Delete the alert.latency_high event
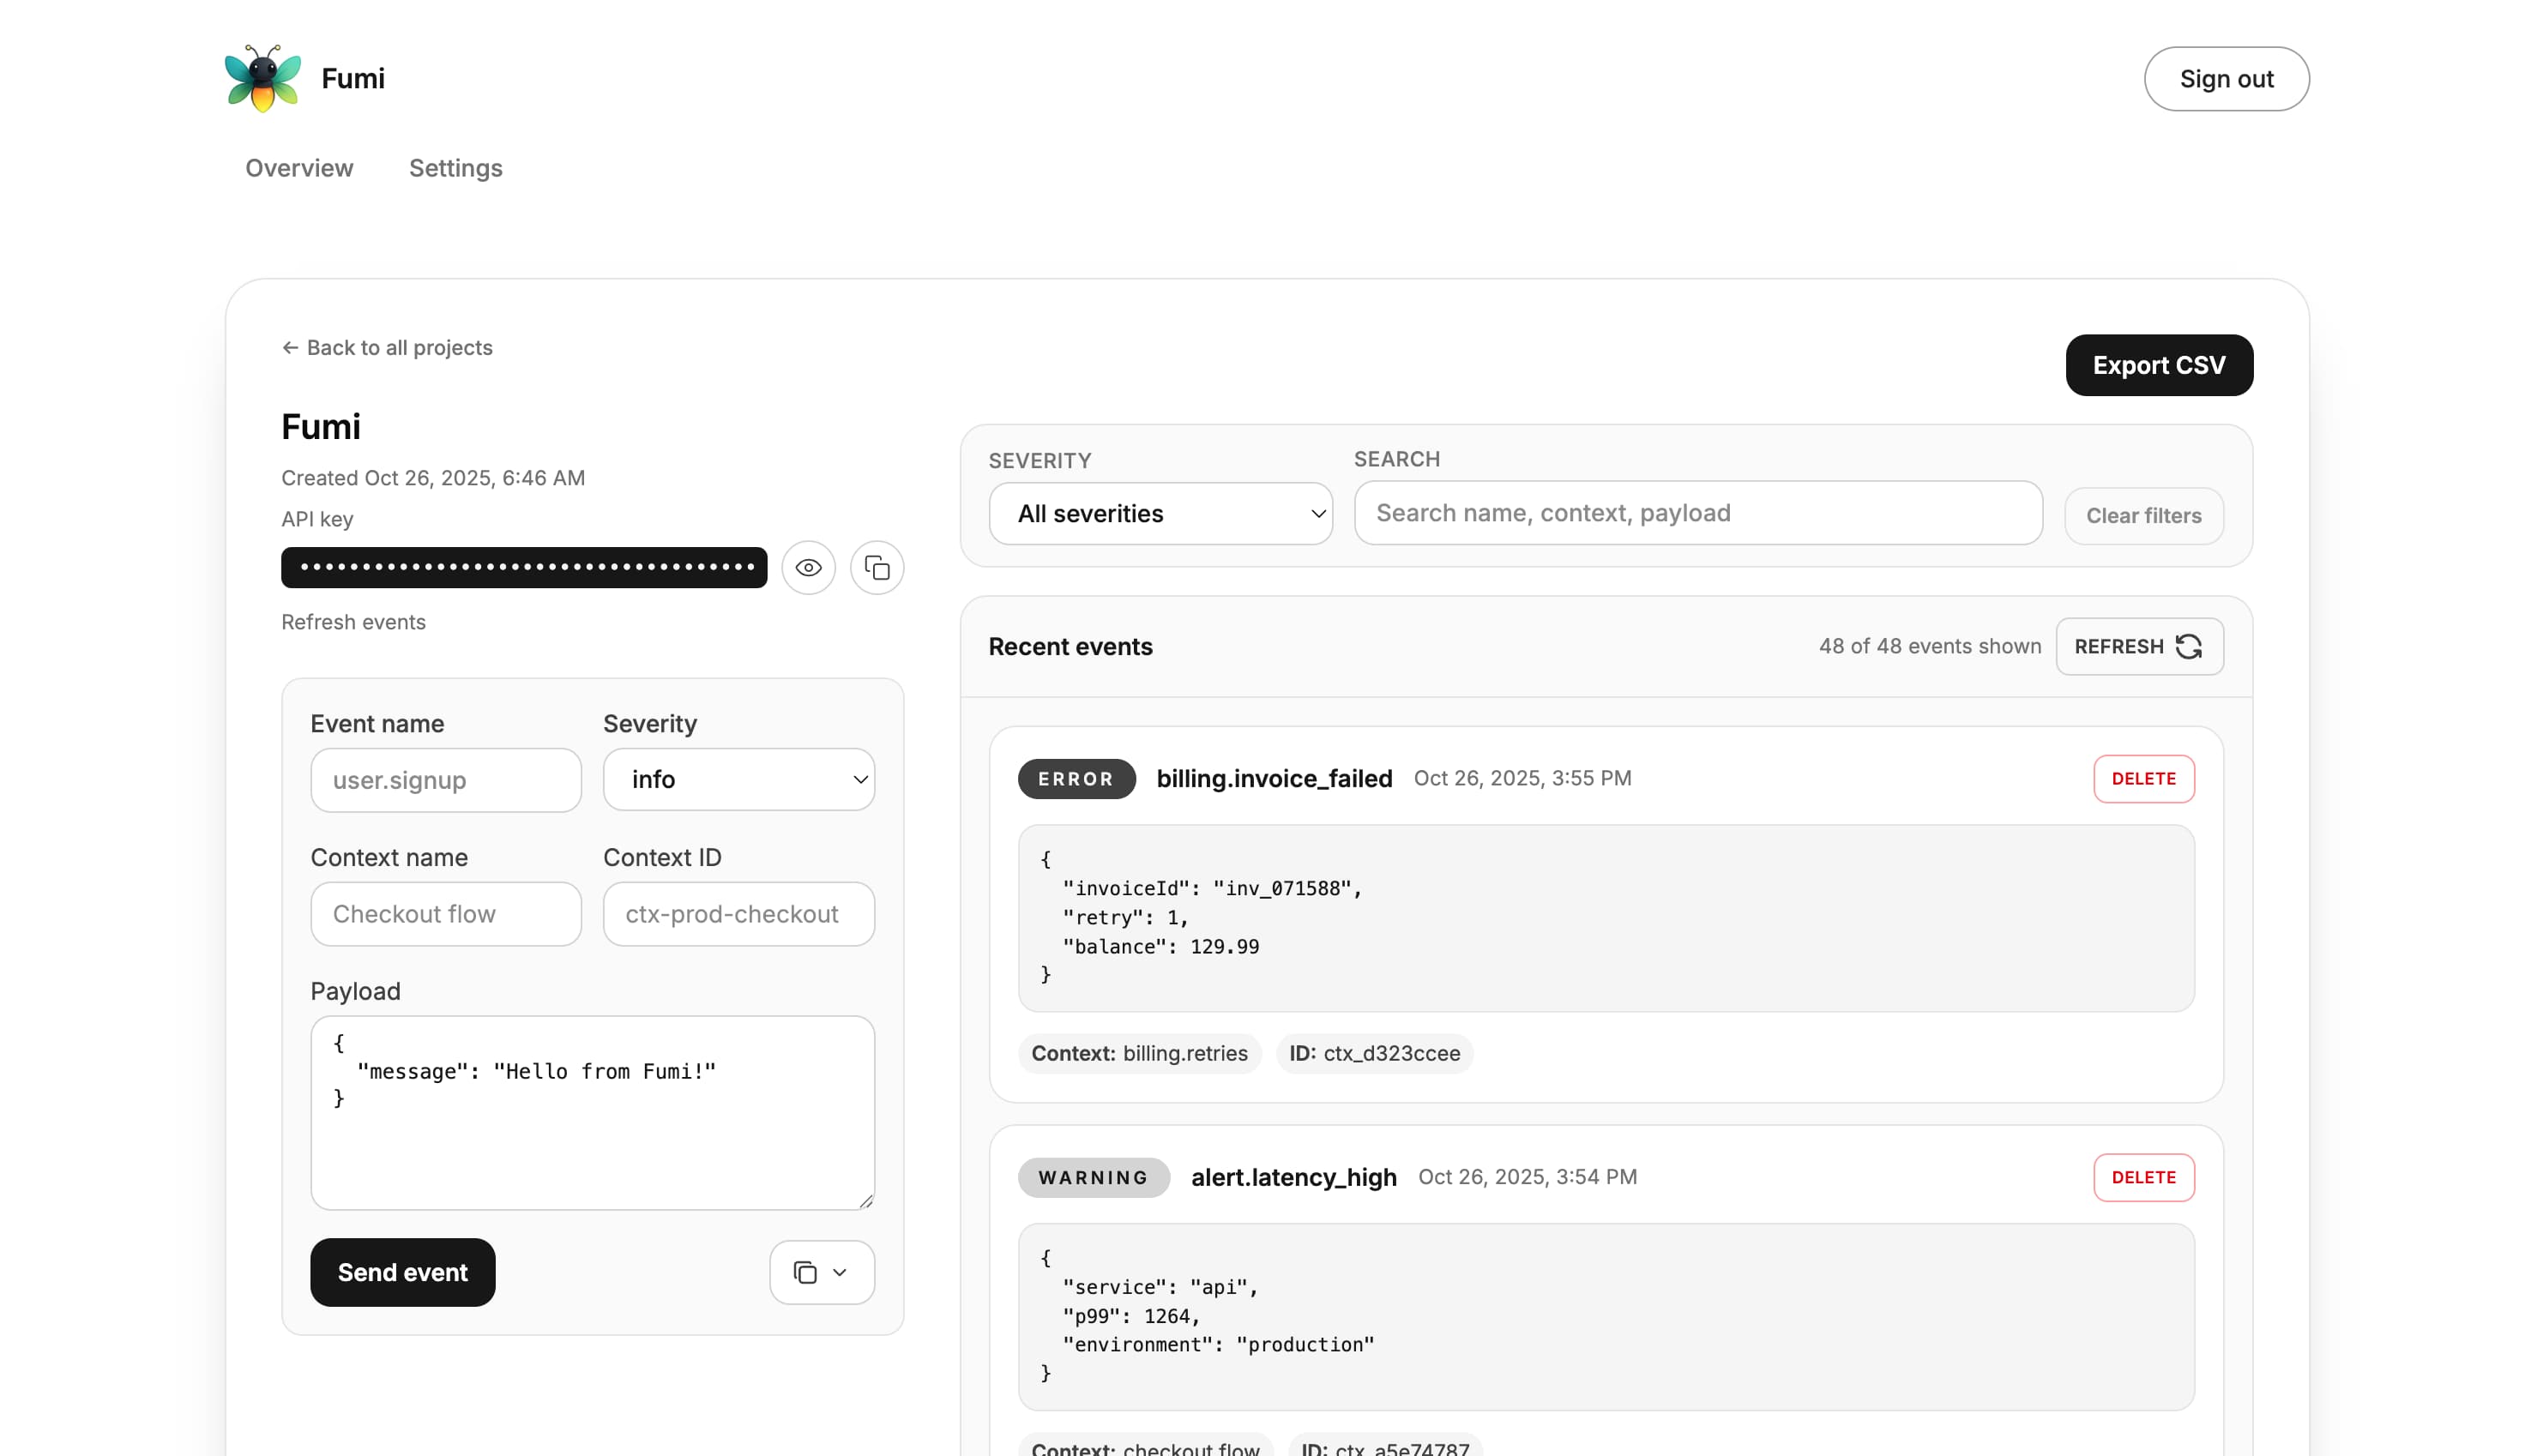 2143,1177
